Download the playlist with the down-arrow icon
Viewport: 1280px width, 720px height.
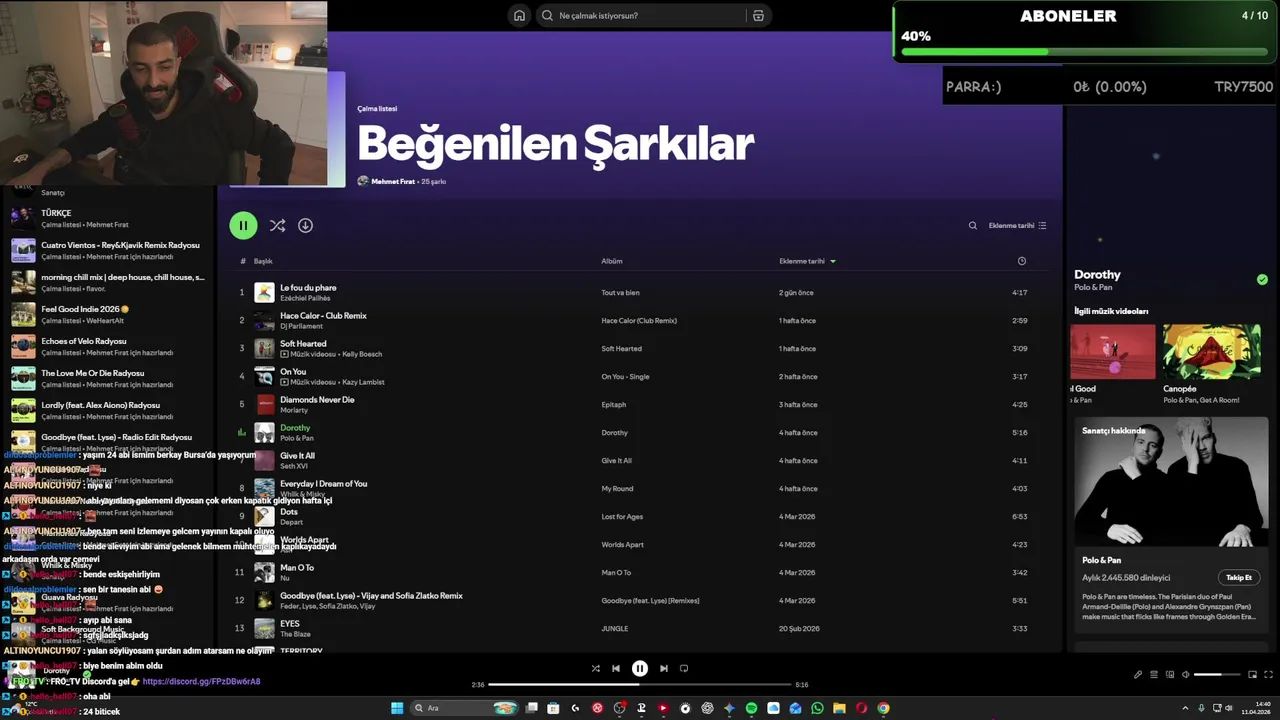[x=305, y=226]
